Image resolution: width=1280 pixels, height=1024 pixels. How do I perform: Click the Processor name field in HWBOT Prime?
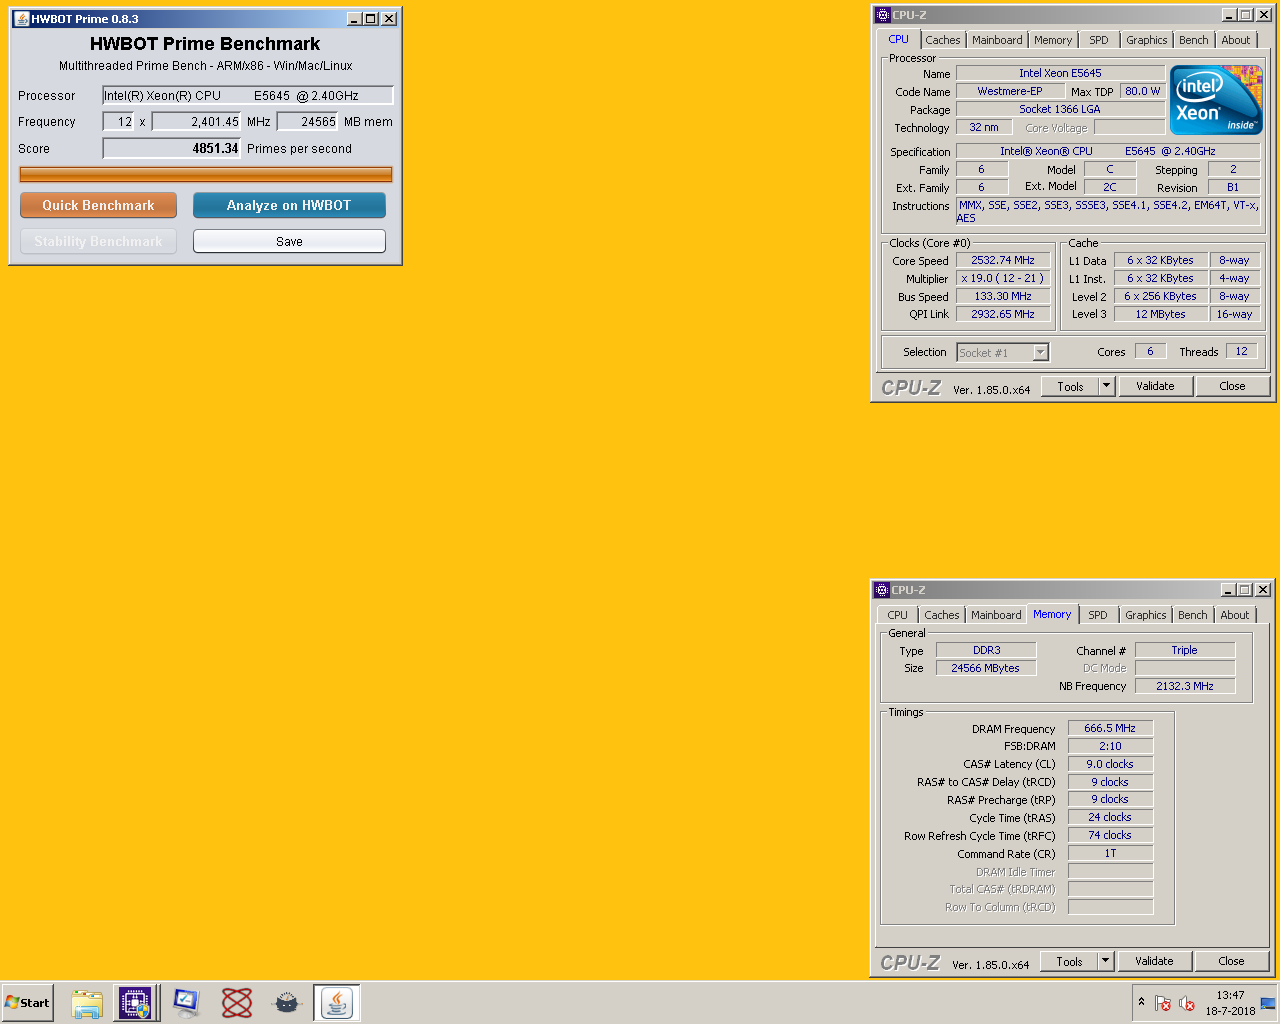click(248, 95)
